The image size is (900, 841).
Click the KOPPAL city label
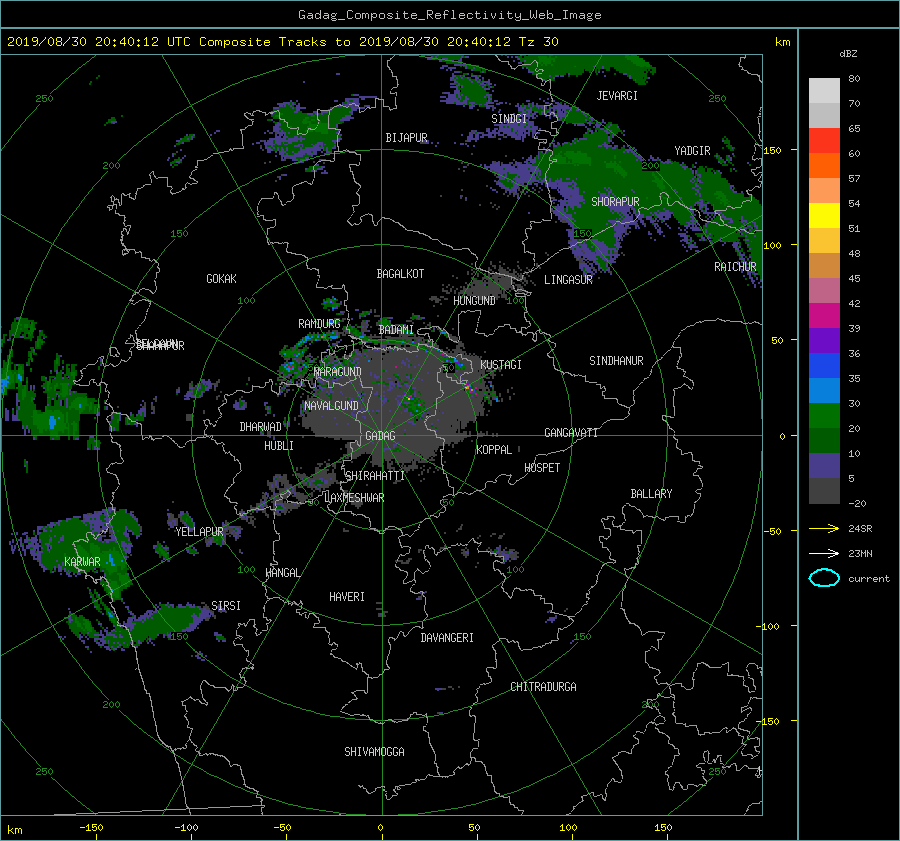[494, 449]
